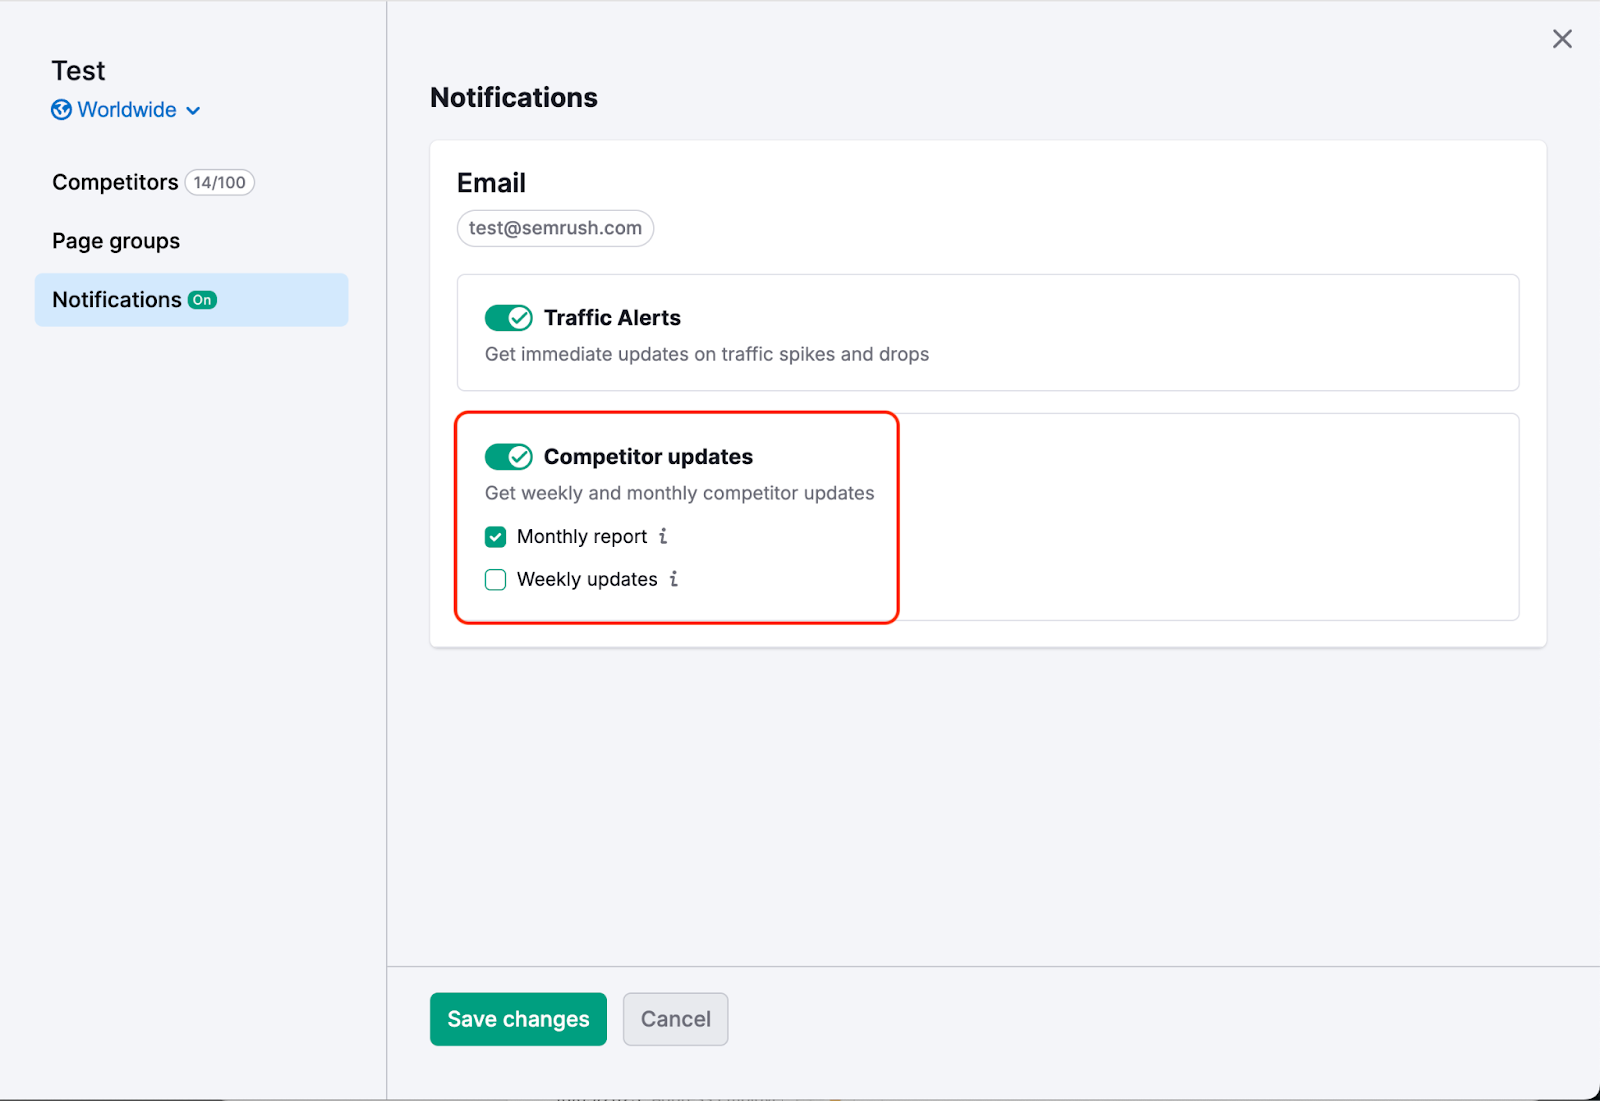Go to the Competitors section

pyautogui.click(x=114, y=182)
